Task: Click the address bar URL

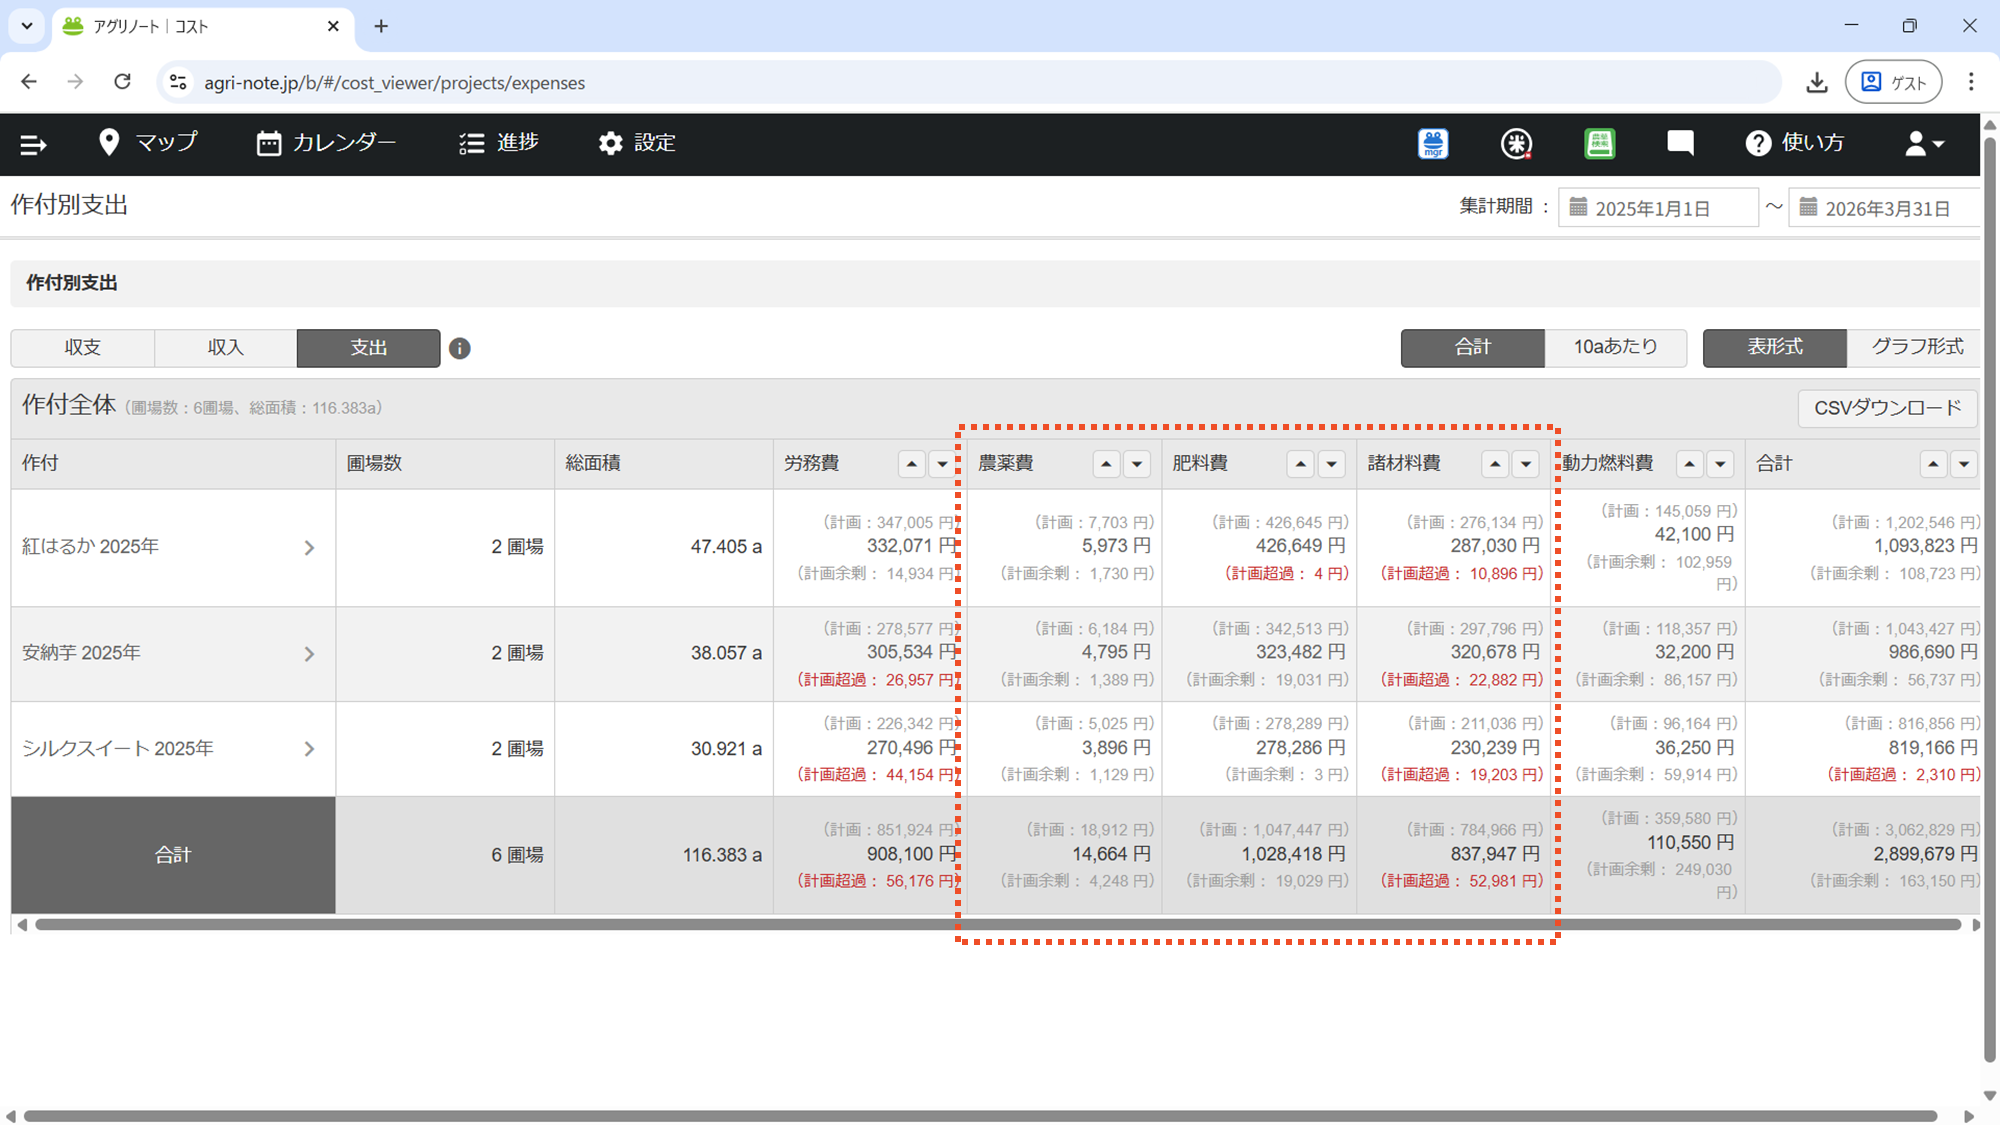Action: point(394,83)
